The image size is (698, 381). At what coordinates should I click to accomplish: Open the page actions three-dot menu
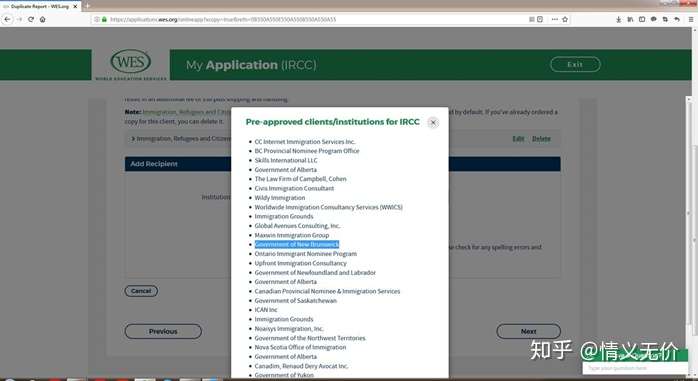coord(555,19)
